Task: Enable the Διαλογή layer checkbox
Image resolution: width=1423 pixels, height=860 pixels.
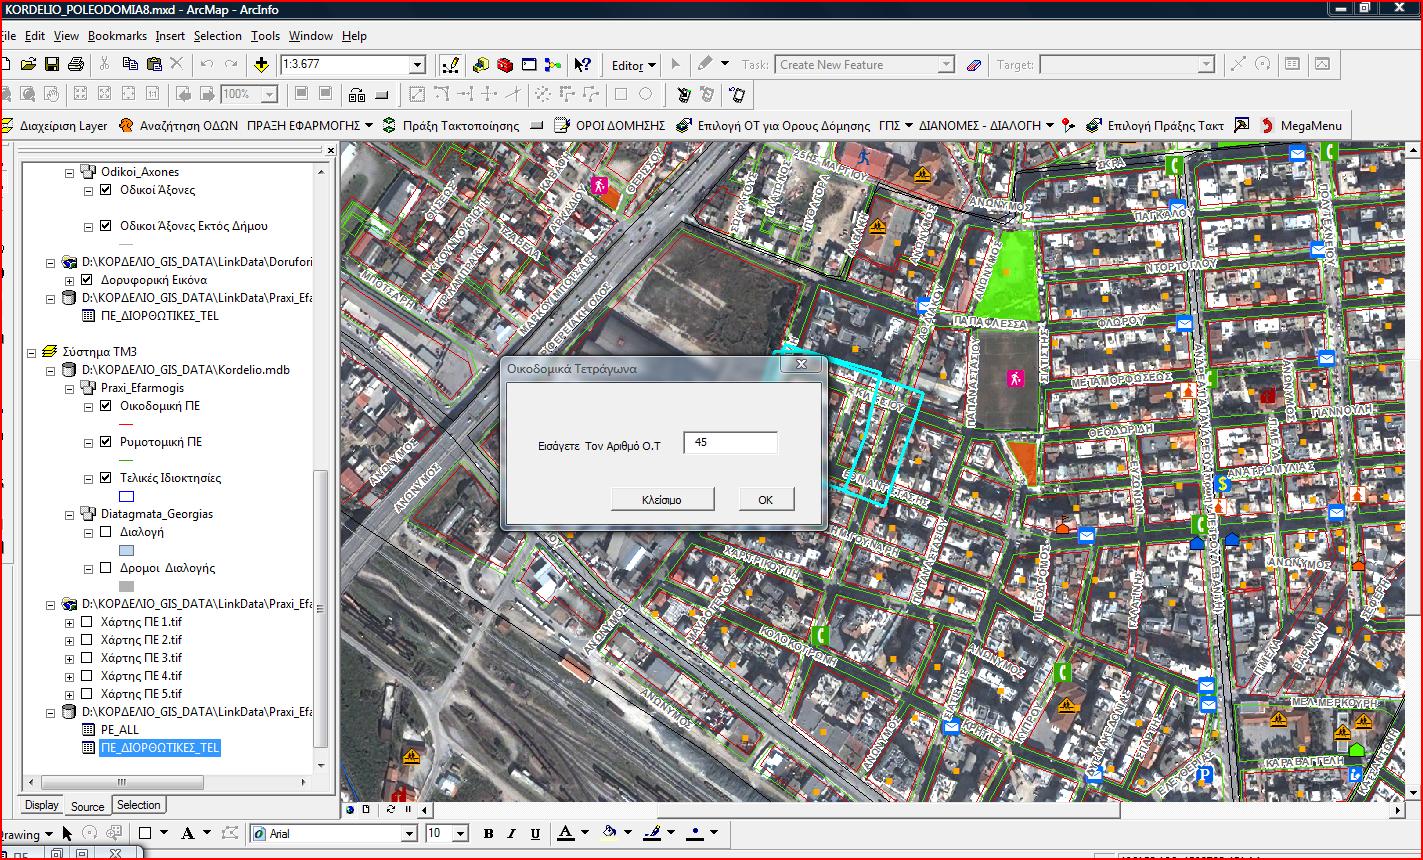Action: [x=105, y=532]
